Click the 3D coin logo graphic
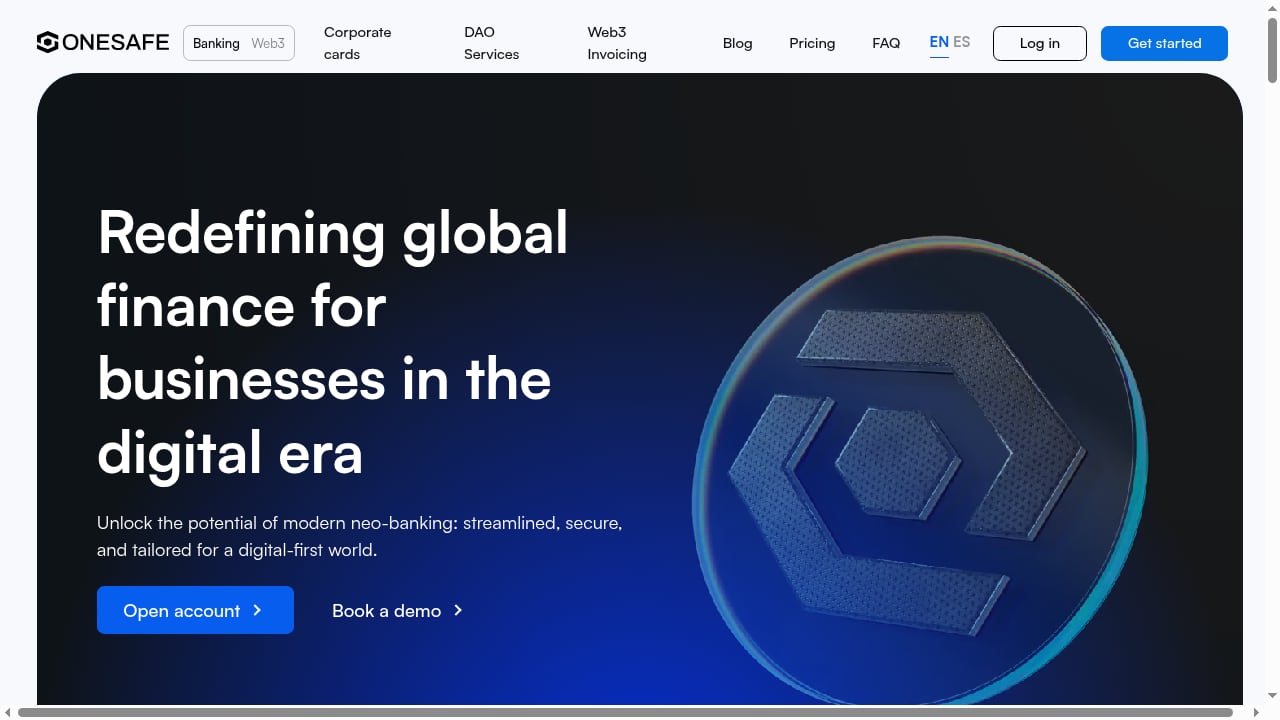 click(919, 470)
